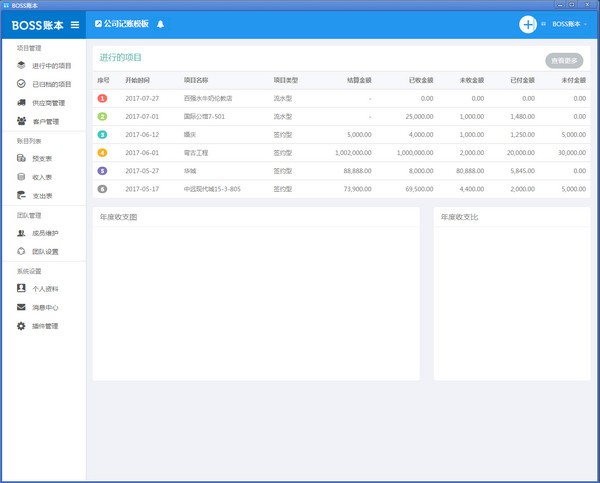Viewport: 600px width, 483px height.
Task: Click the white plus add button
Action: click(x=527, y=24)
